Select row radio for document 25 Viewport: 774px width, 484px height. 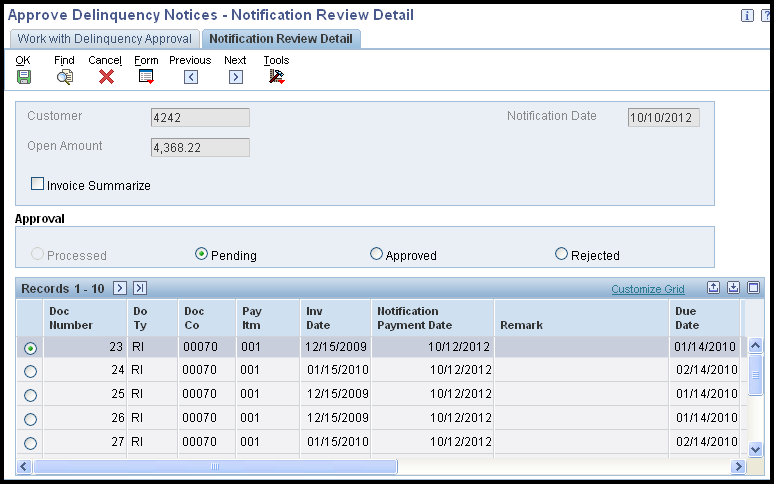pyautogui.click(x=31, y=396)
